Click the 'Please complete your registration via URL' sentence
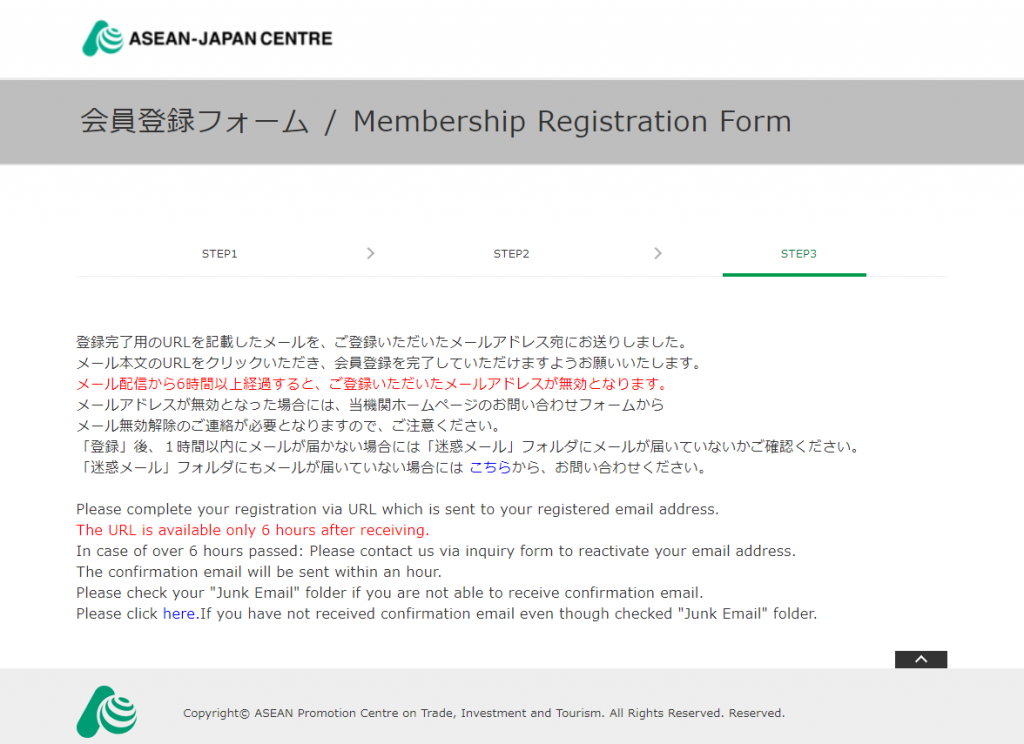The height and width of the screenshot is (744, 1024). (397, 509)
